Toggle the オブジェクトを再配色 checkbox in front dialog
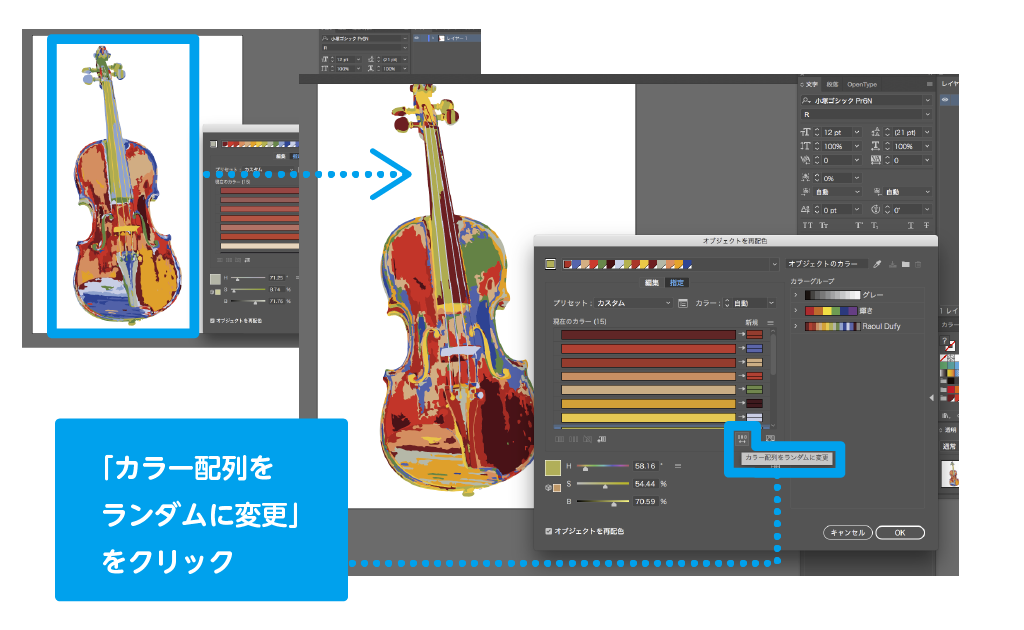1024x630 pixels. [x=549, y=531]
